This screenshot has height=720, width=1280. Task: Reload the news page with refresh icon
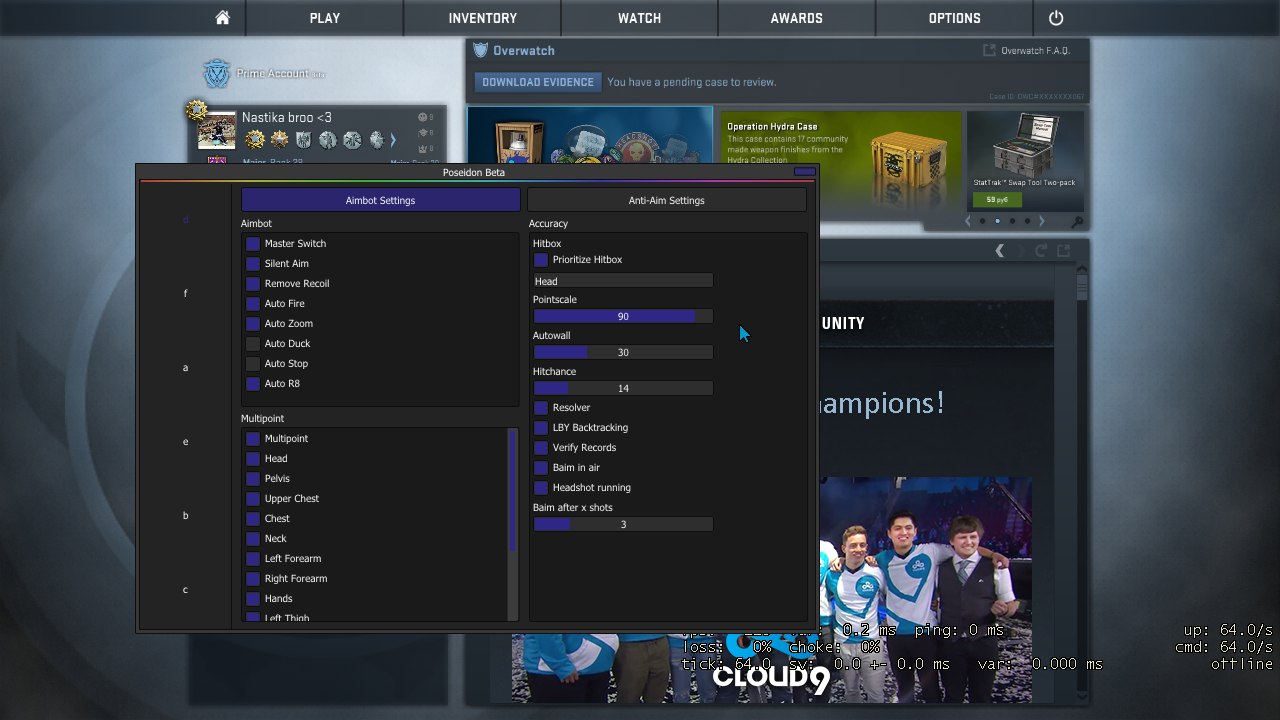click(x=1041, y=251)
